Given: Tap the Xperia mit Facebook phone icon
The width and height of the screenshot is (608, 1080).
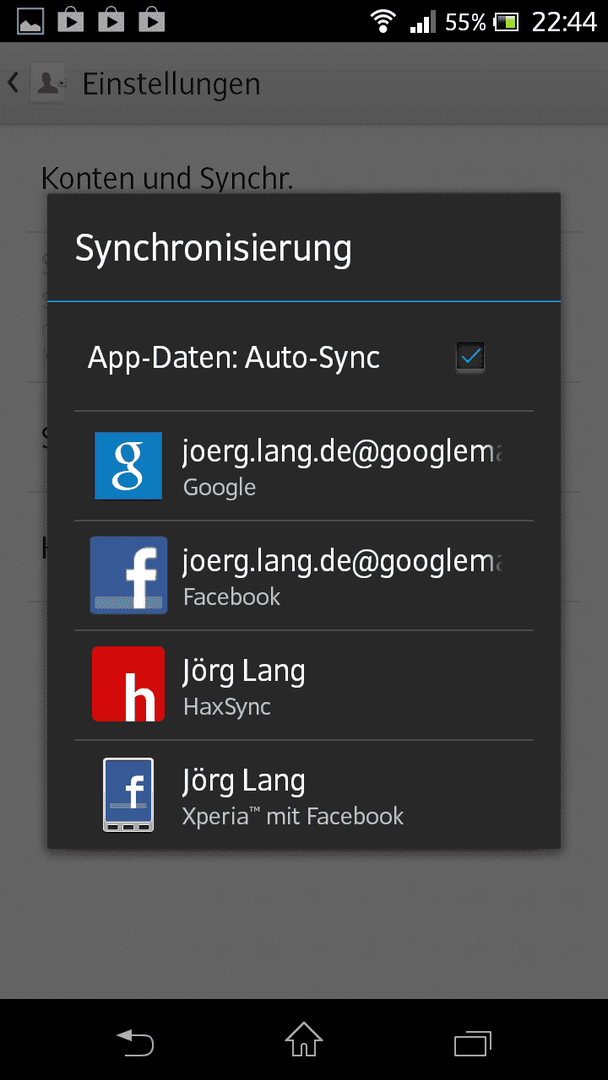Looking at the screenshot, I should (128, 795).
